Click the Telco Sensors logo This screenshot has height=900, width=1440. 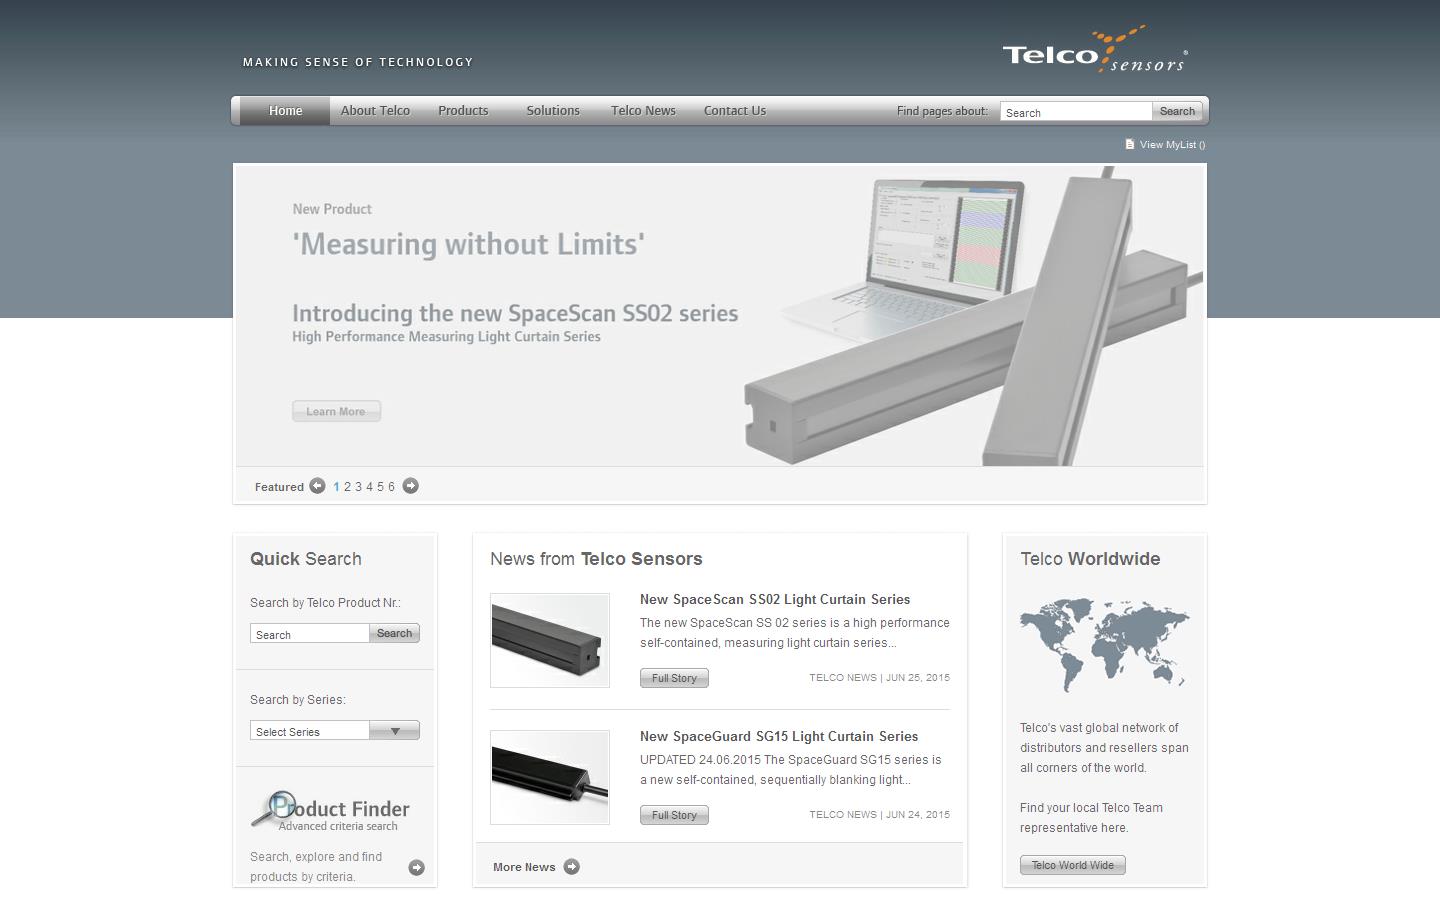coord(1095,51)
